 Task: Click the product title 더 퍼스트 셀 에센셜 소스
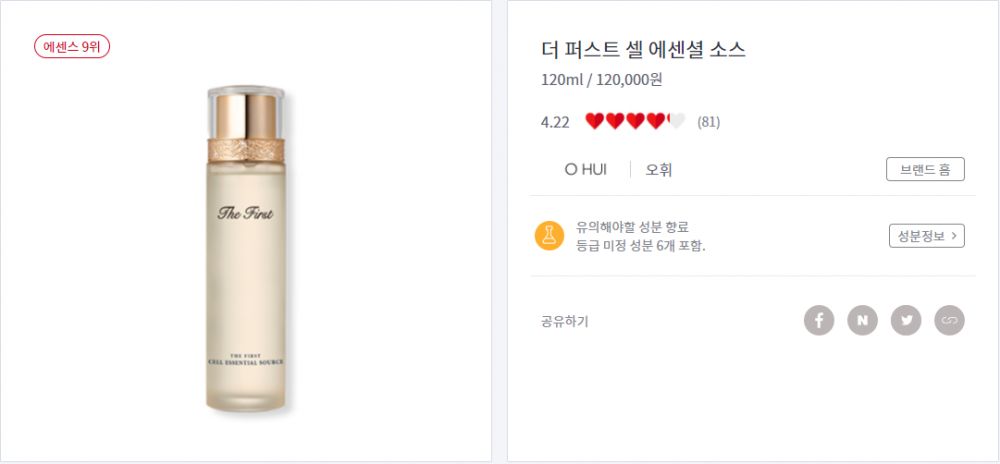(643, 49)
